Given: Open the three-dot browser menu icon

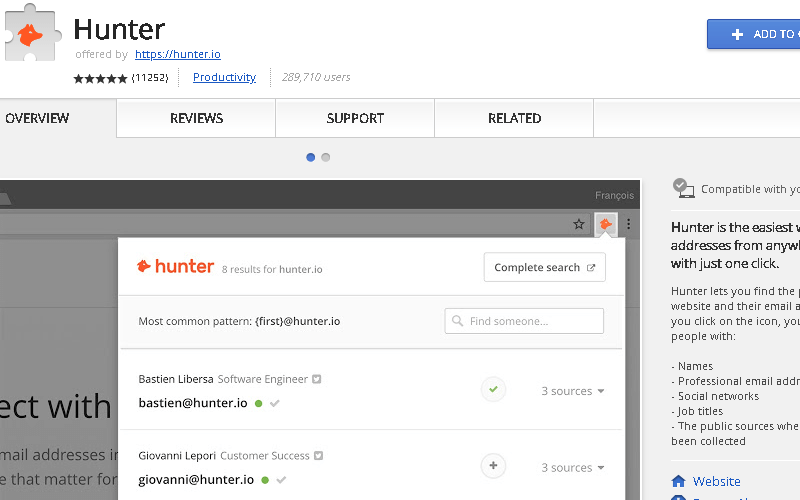Looking at the screenshot, I should pyautogui.click(x=629, y=224).
